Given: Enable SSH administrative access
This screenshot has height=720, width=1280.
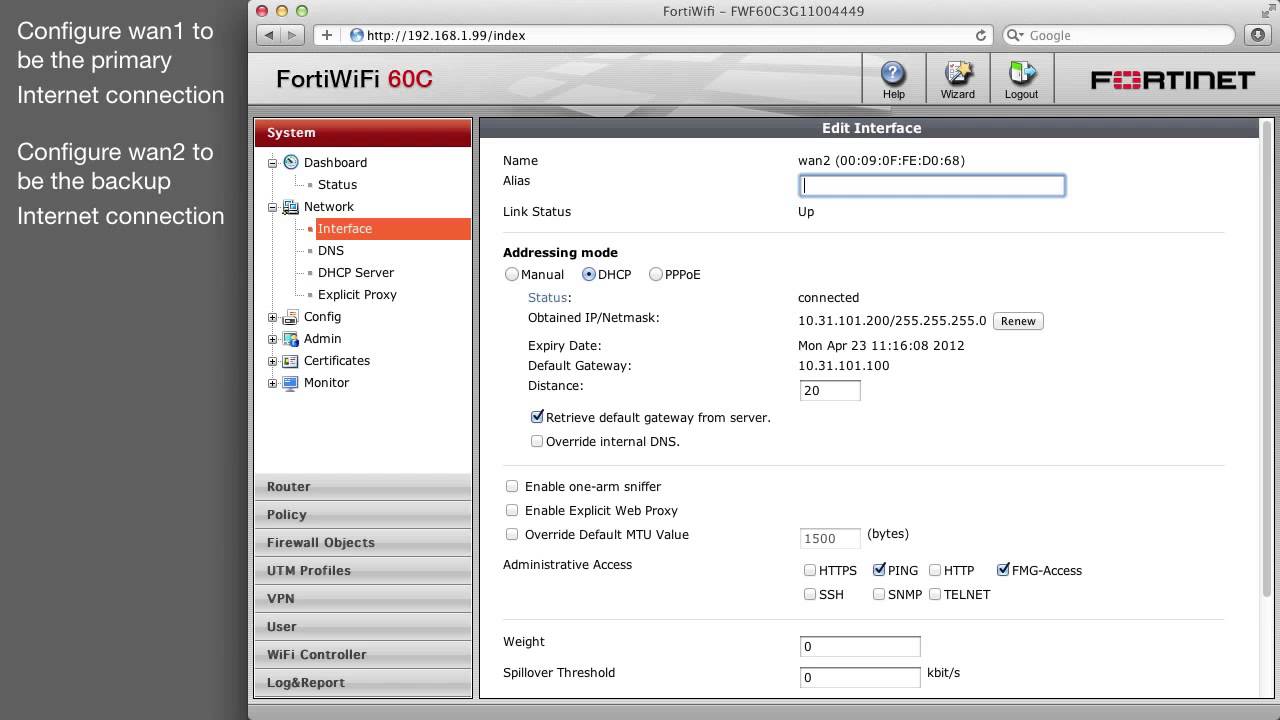Looking at the screenshot, I should coord(810,594).
